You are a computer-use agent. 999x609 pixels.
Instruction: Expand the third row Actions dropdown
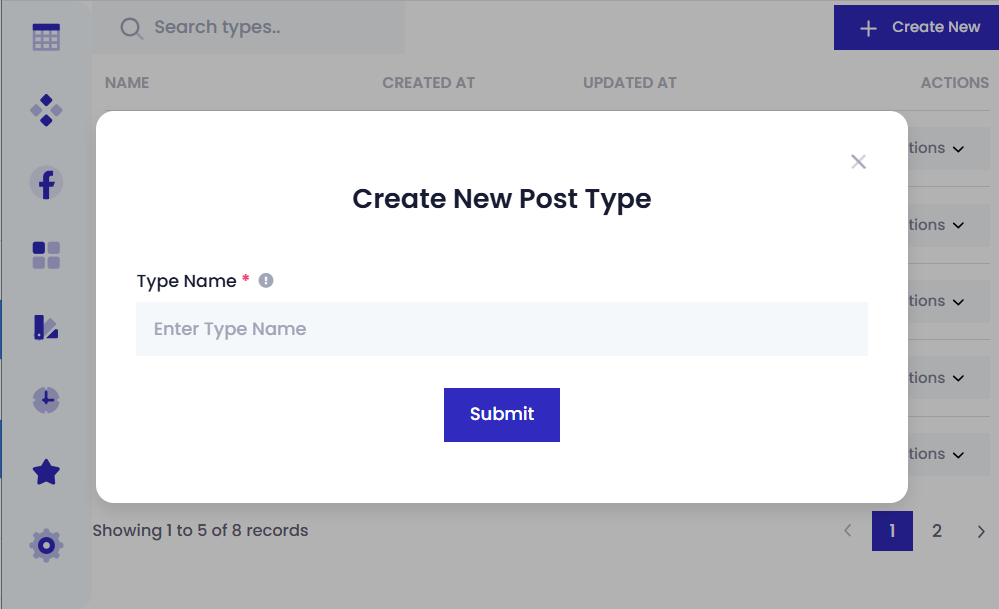tap(937, 301)
